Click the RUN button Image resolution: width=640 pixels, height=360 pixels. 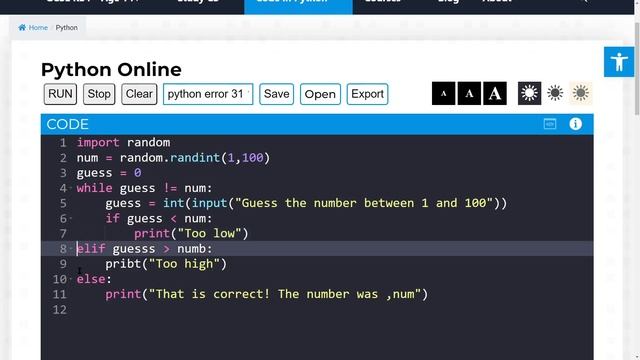(60, 94)
